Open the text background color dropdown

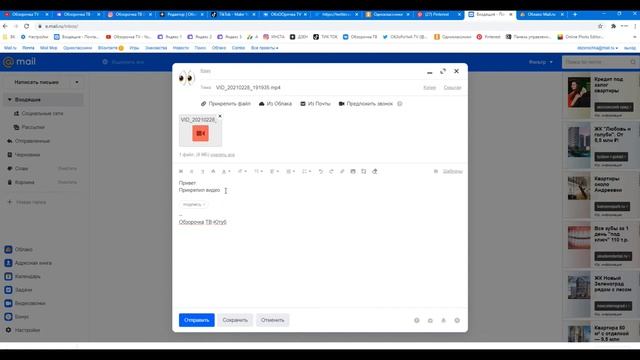(242, 171)
